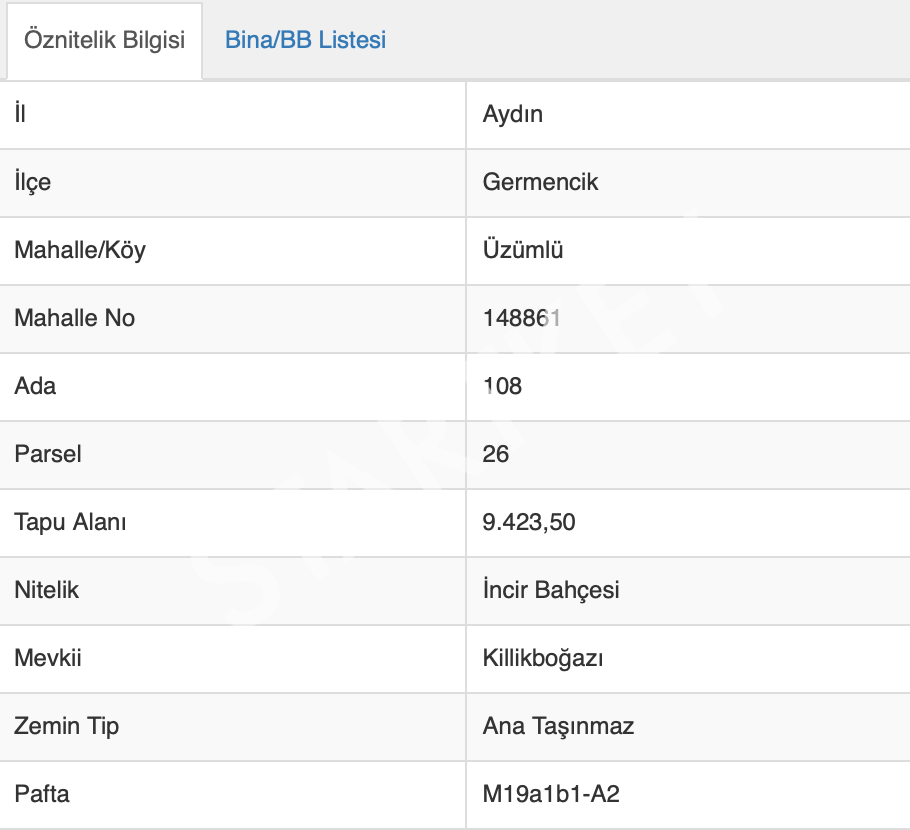
Task: Select the Öznitelik Bilgisi tab
Action: [104, 41]
